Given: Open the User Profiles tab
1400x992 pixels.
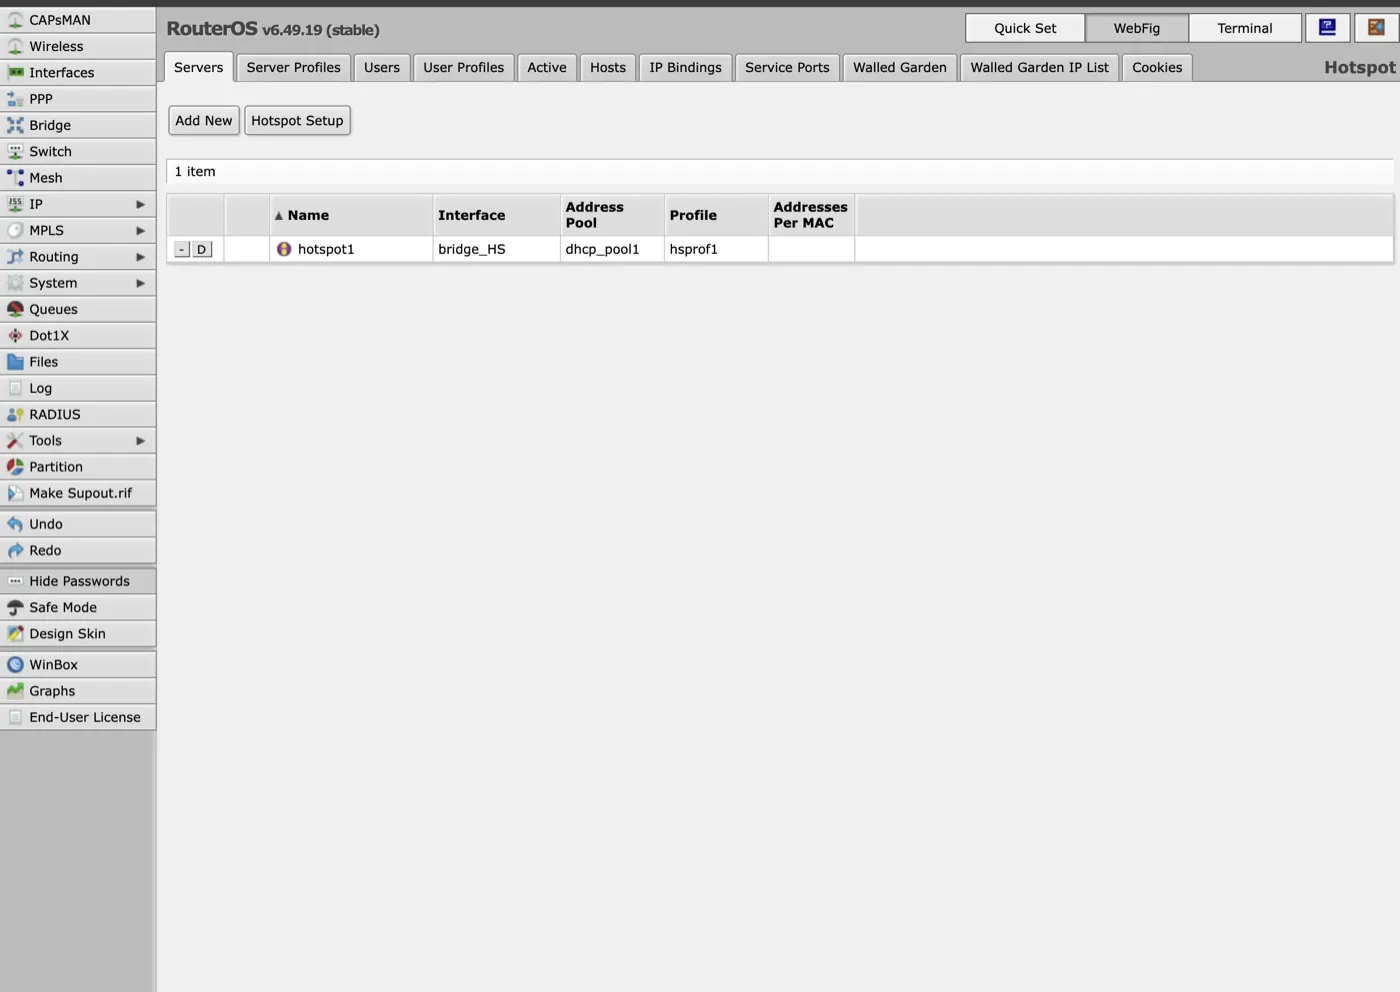Looking at the screenshot, I should (464, 67).
